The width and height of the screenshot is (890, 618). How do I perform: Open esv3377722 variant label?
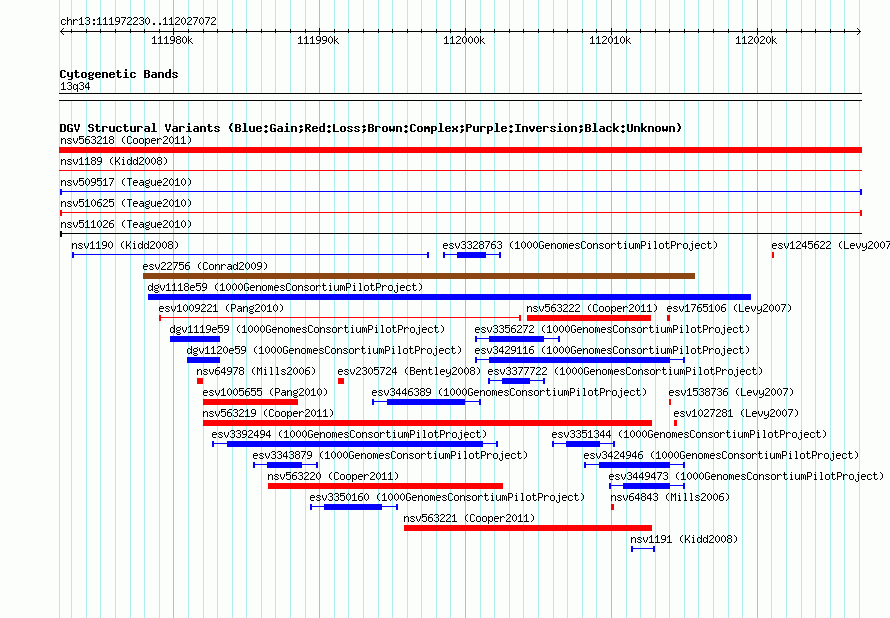pos(625,371)
